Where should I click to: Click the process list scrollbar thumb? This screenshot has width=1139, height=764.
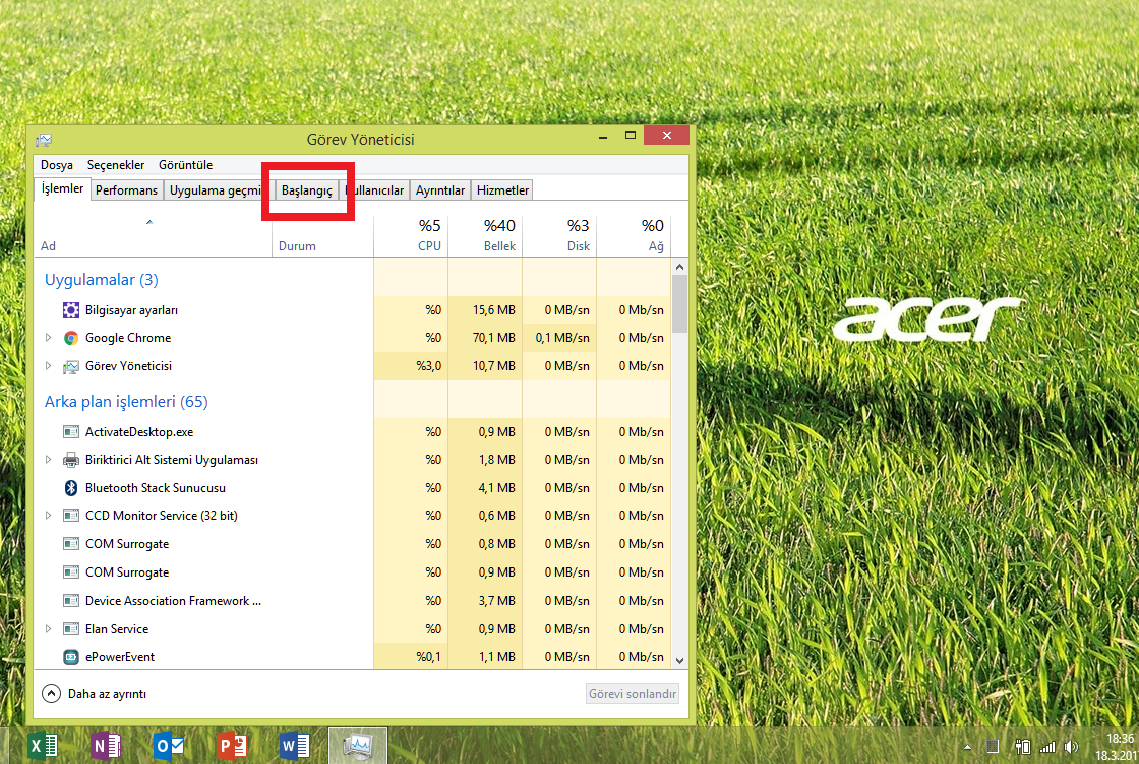pyautogui.click(x=680, y=304)
